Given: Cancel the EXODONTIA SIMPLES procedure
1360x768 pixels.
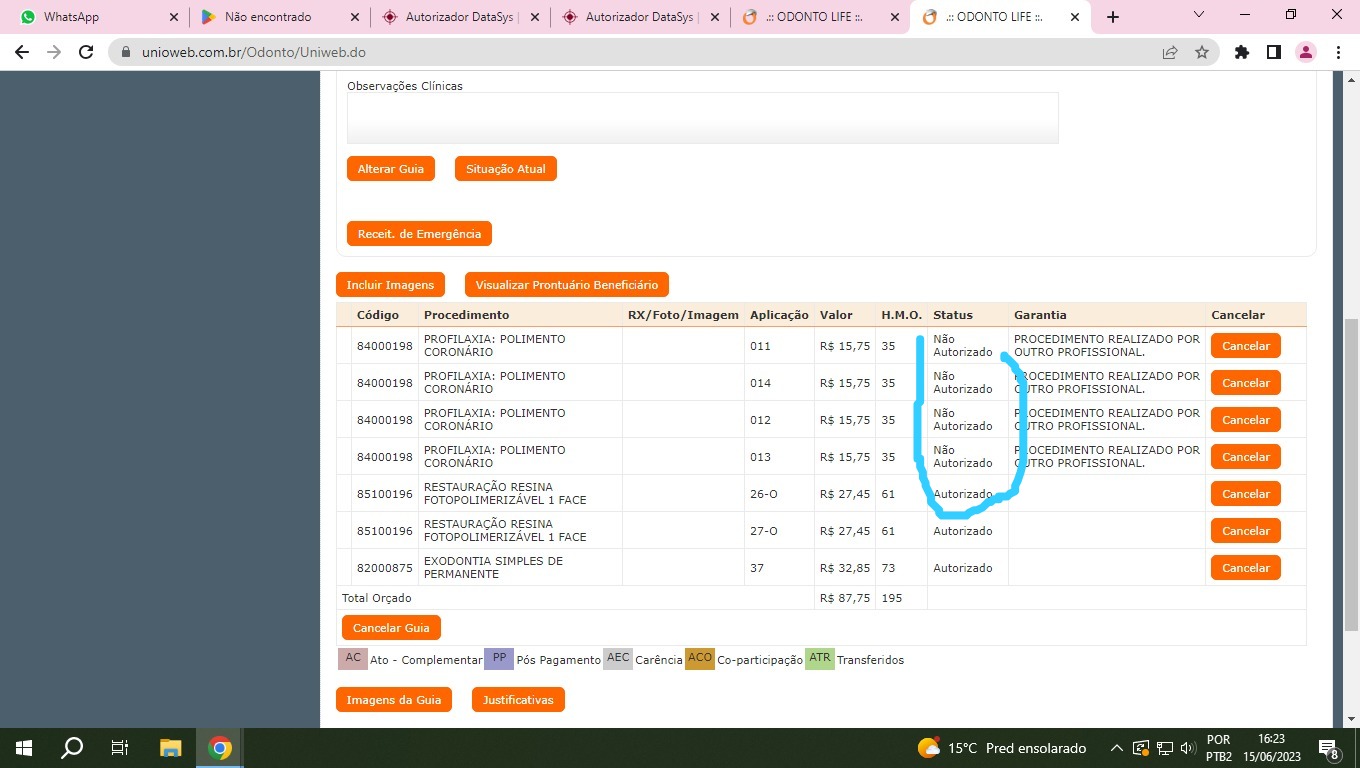Looking at the screenshot, I should coord(1246,568).
